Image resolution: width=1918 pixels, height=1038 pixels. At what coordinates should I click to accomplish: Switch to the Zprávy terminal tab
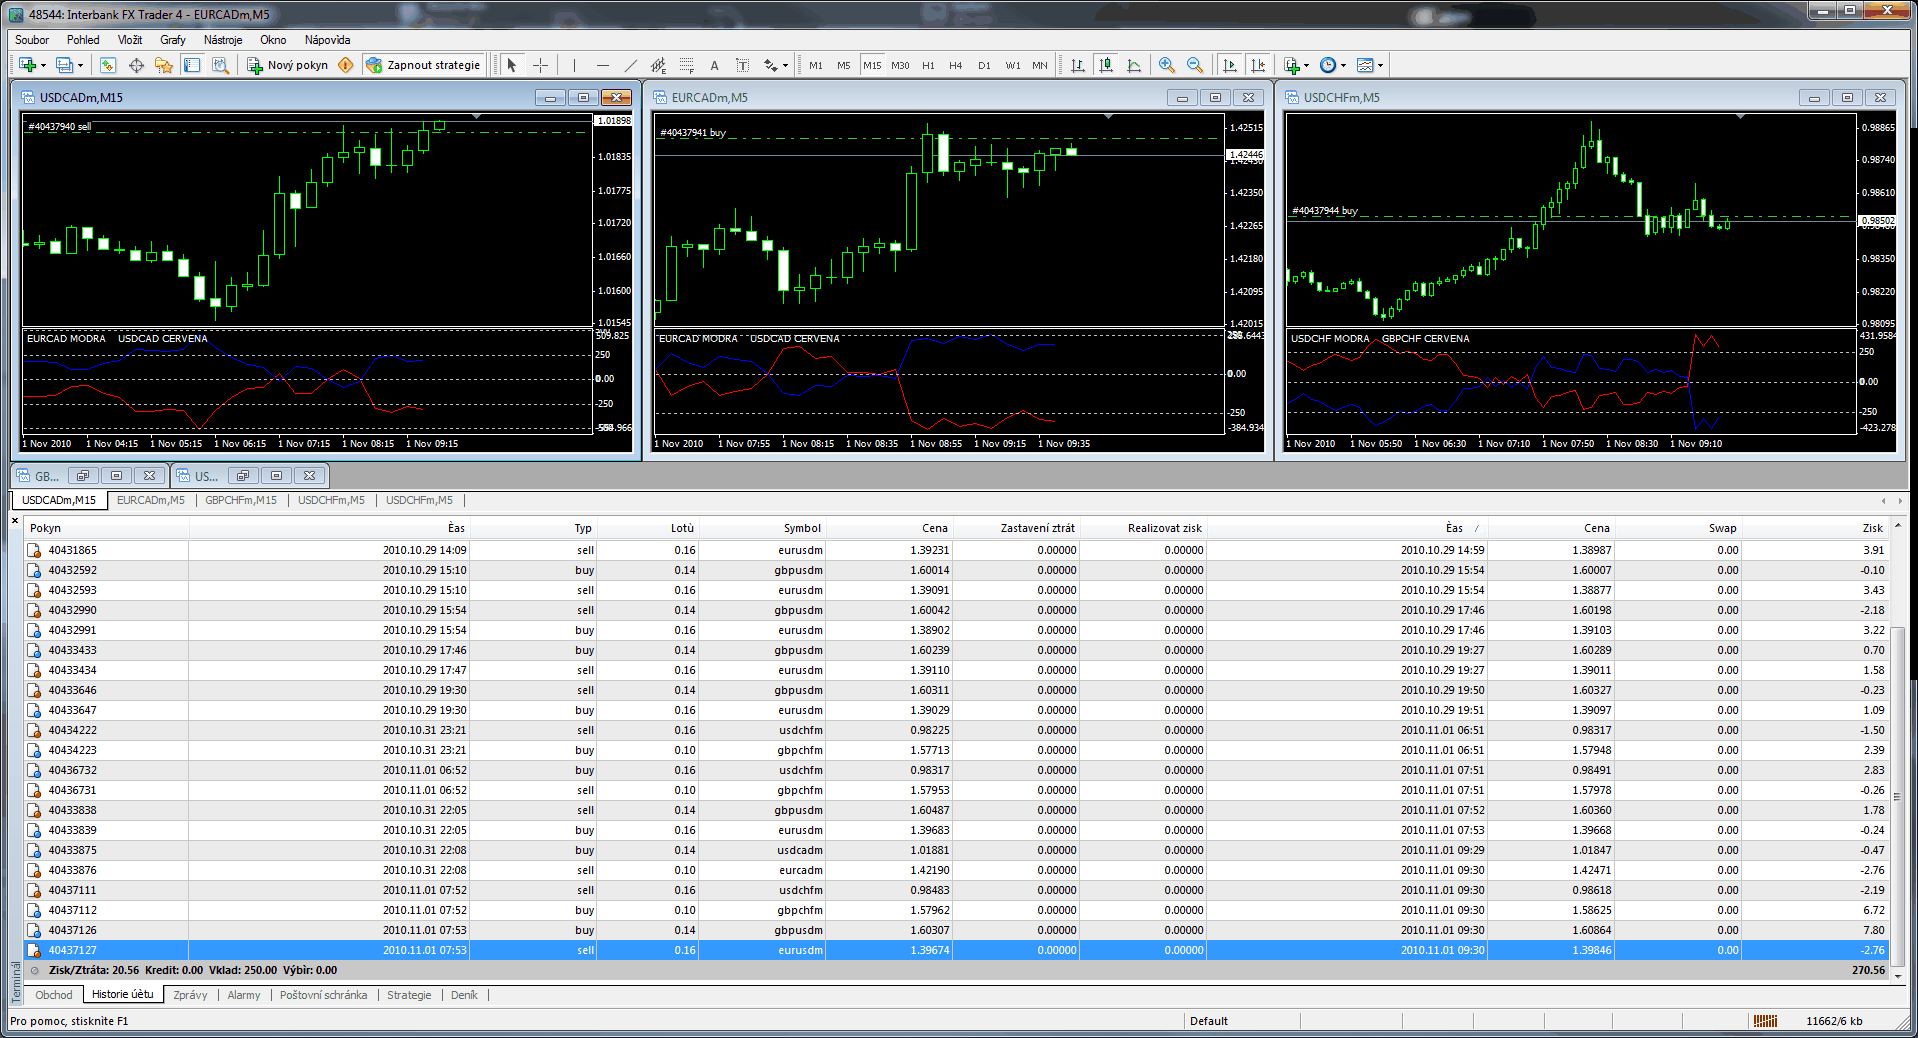click(190, 995)
